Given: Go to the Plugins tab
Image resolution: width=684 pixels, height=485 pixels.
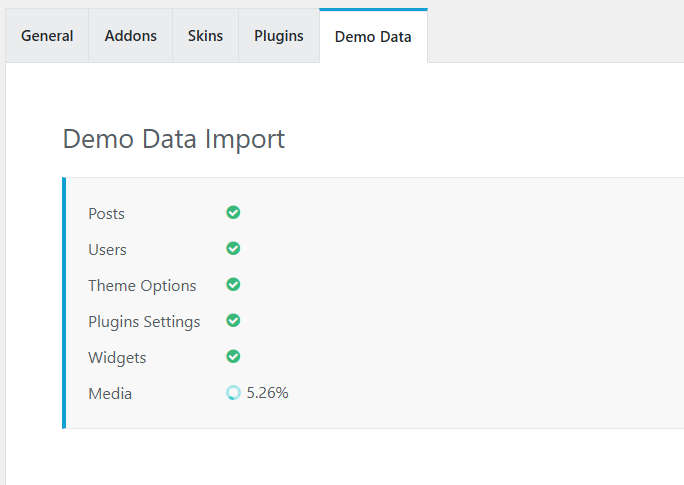Looking at the screenshot, I should click(279, 36).
